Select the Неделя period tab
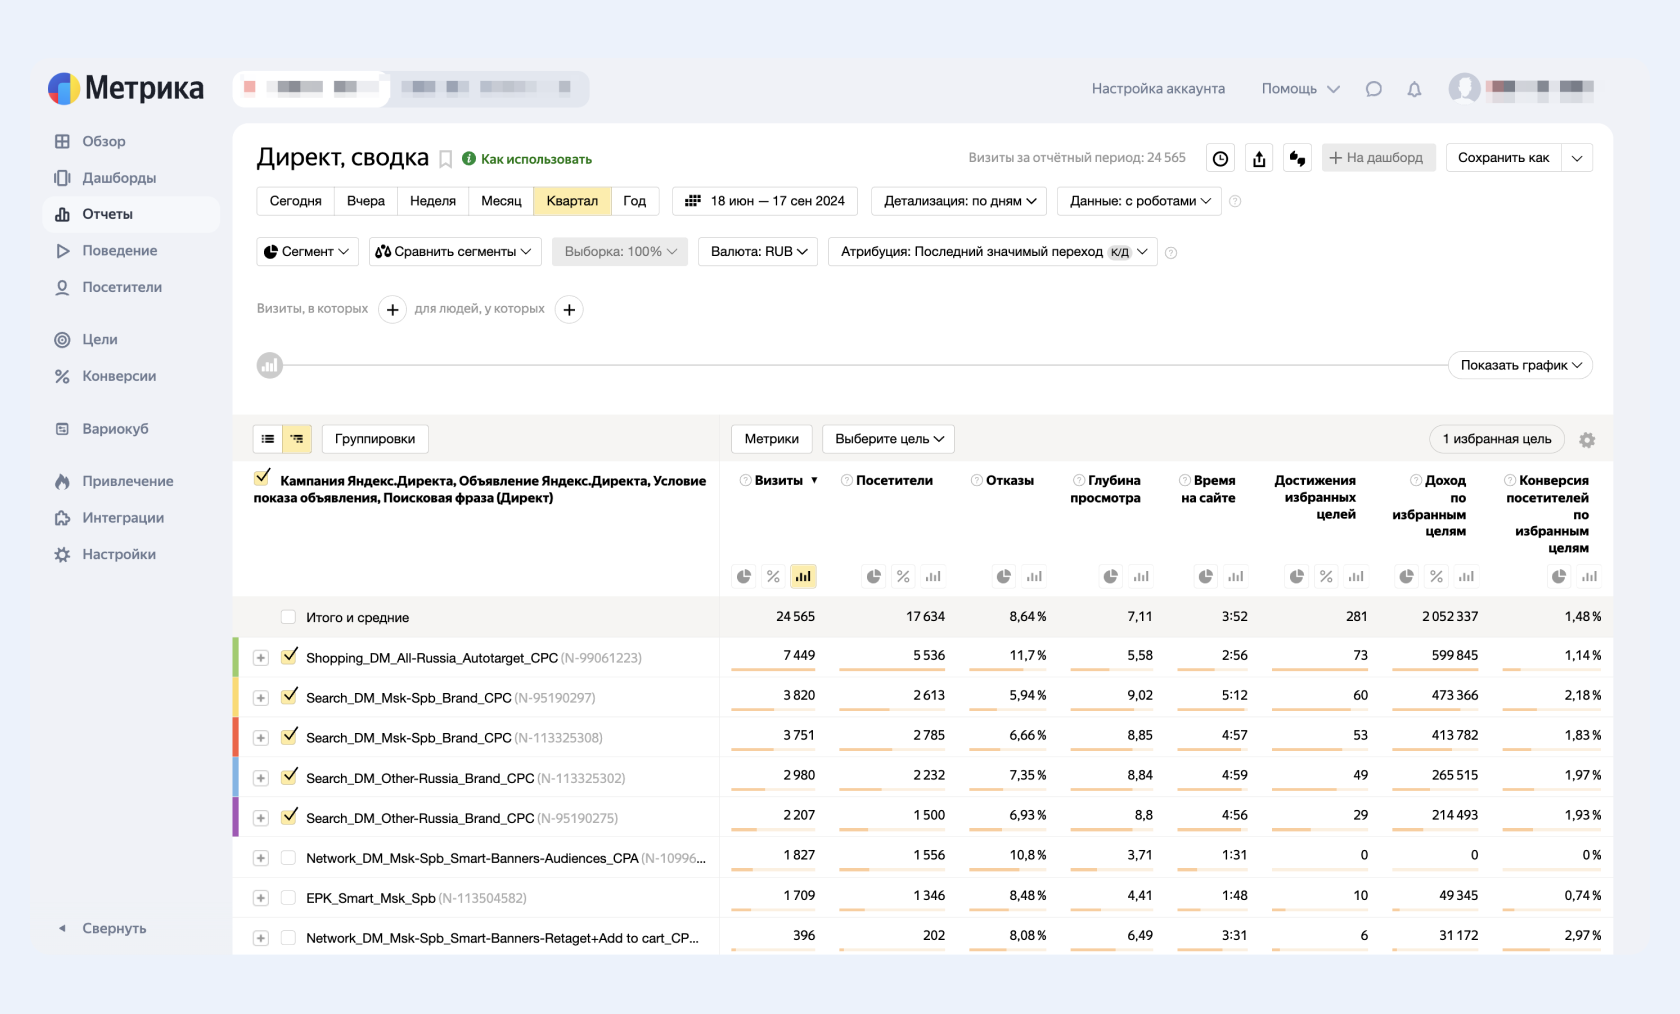The height and width of the screenshot is (1014, 1680). [x=433, y=201]
